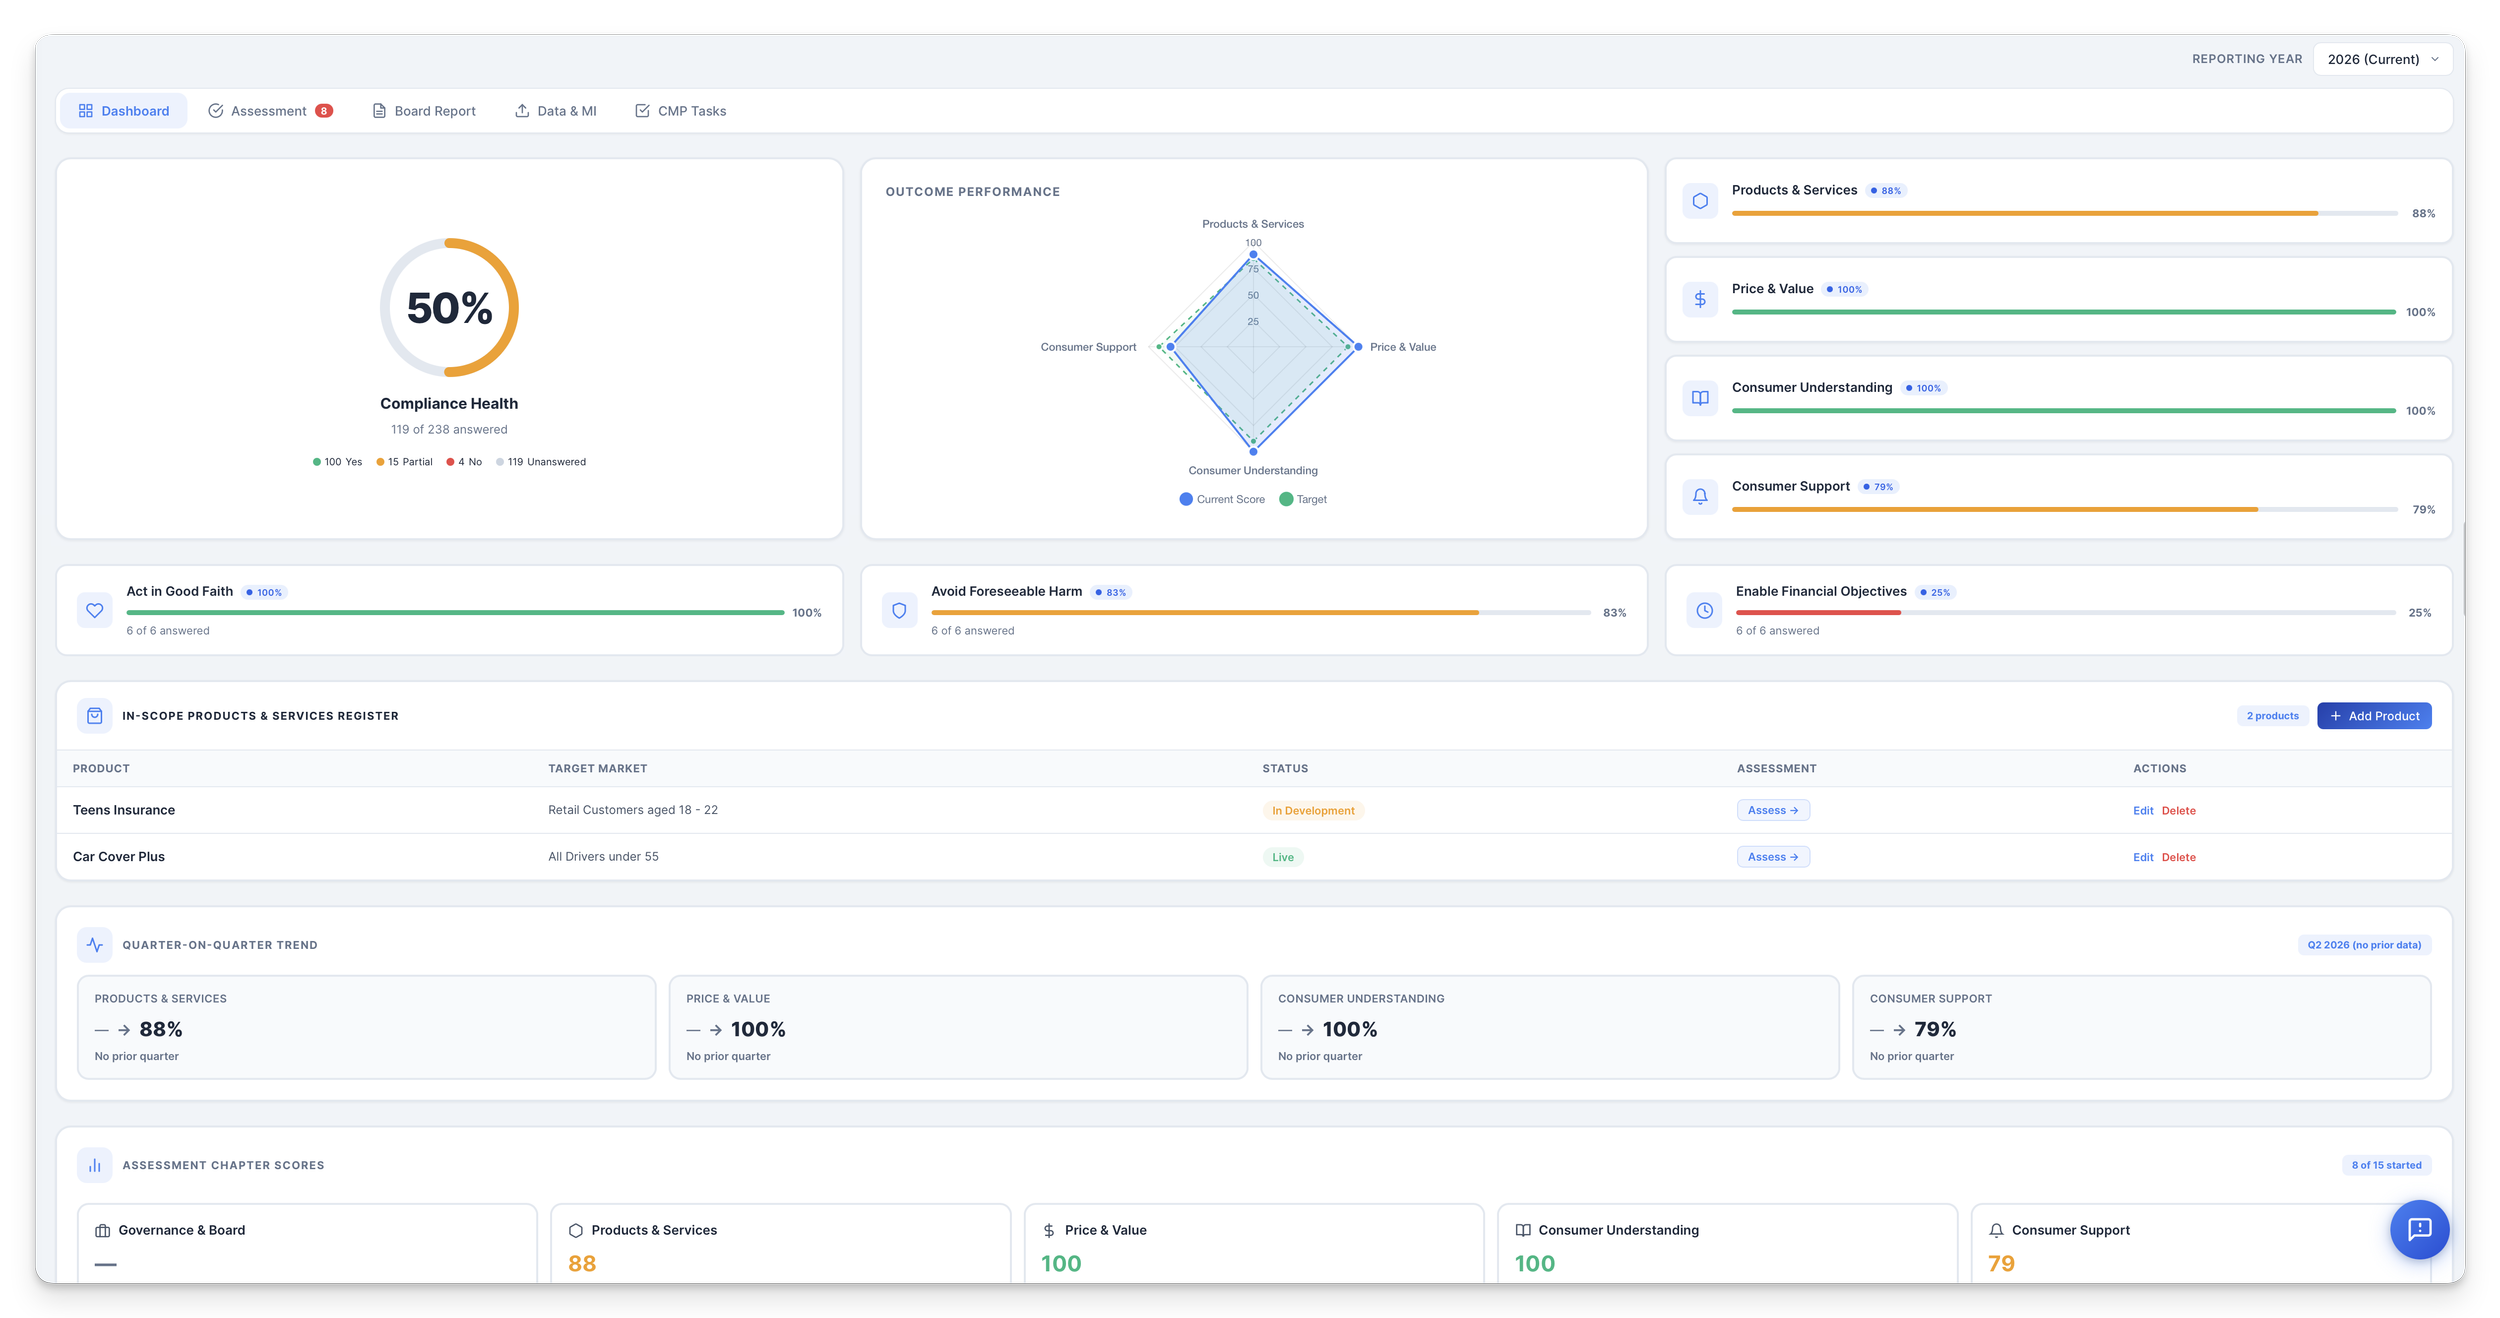Click the Price & Value dollar icon
2500x1318 pixels.
1699,299
